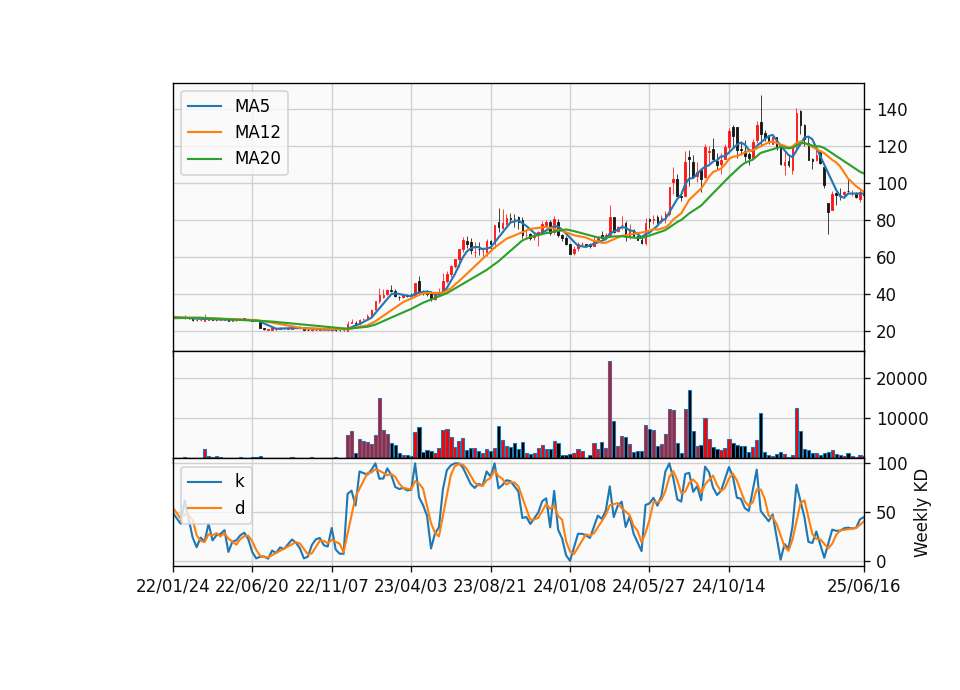Click the 20000 volume axis label

(x=902, y=379)
